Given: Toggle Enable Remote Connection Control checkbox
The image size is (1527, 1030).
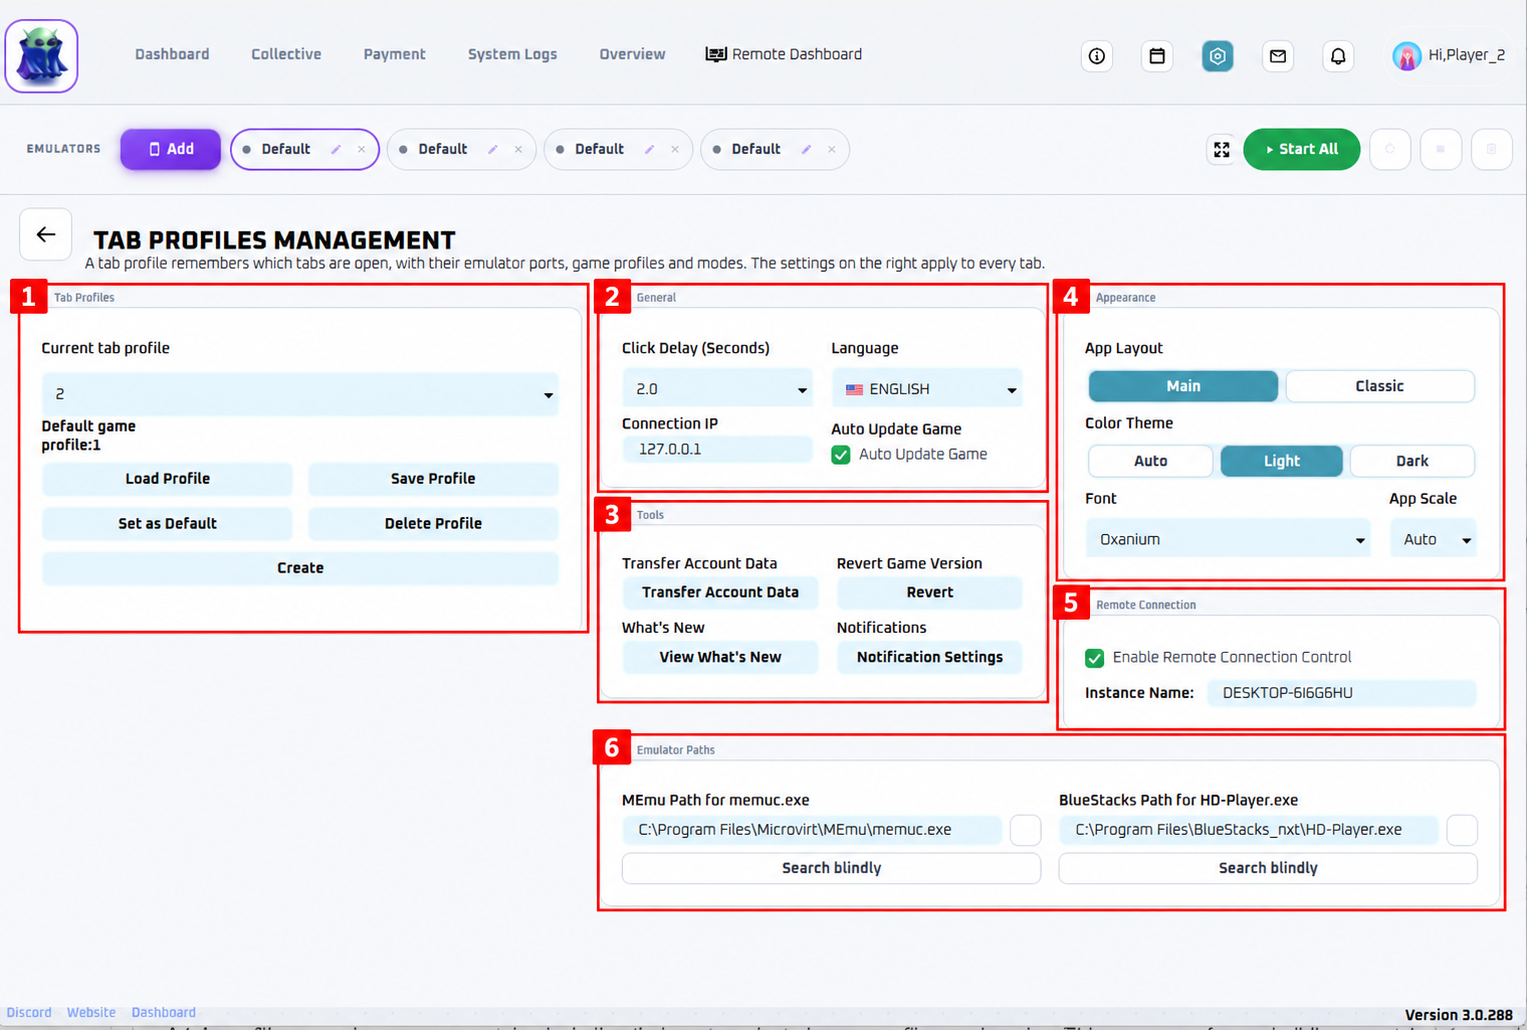Looking at the screenshot, I should (x=1095, y=658).
